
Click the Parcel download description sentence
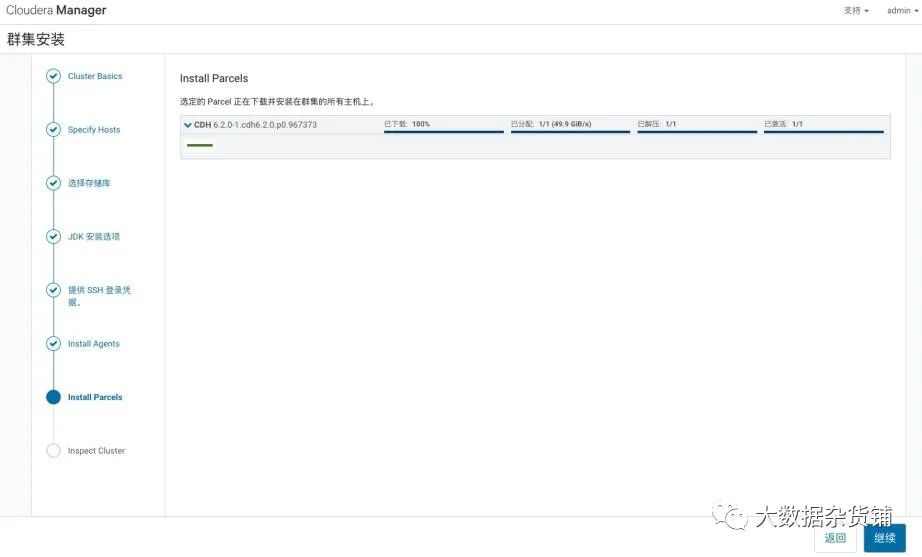coord(278,102)
